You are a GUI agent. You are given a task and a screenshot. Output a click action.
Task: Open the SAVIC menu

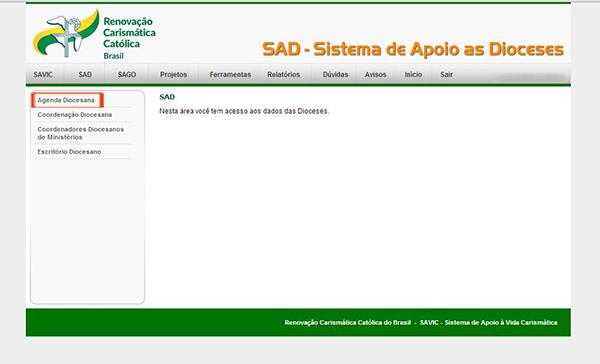(43, 75)
